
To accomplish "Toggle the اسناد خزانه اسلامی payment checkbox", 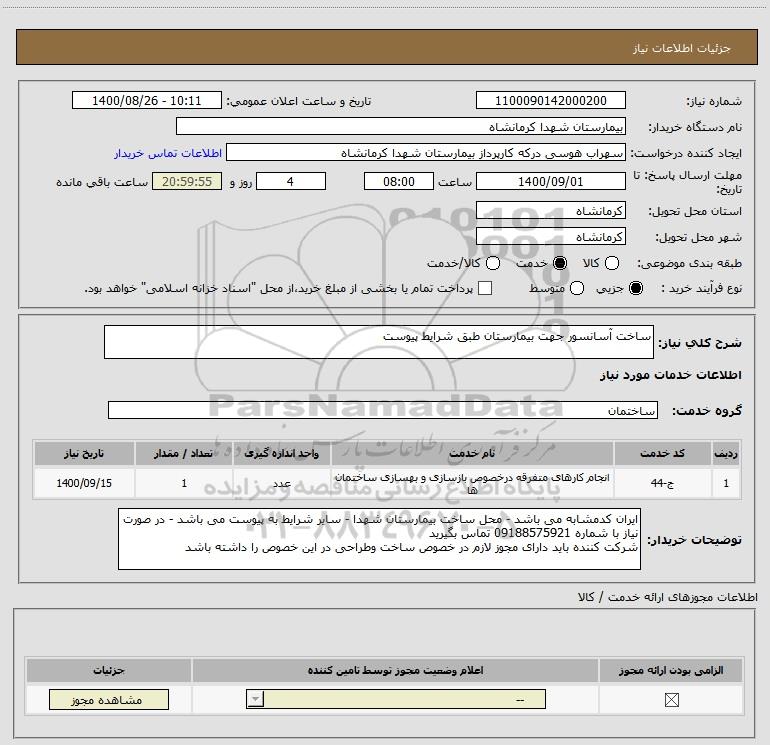I will point(485,288).
